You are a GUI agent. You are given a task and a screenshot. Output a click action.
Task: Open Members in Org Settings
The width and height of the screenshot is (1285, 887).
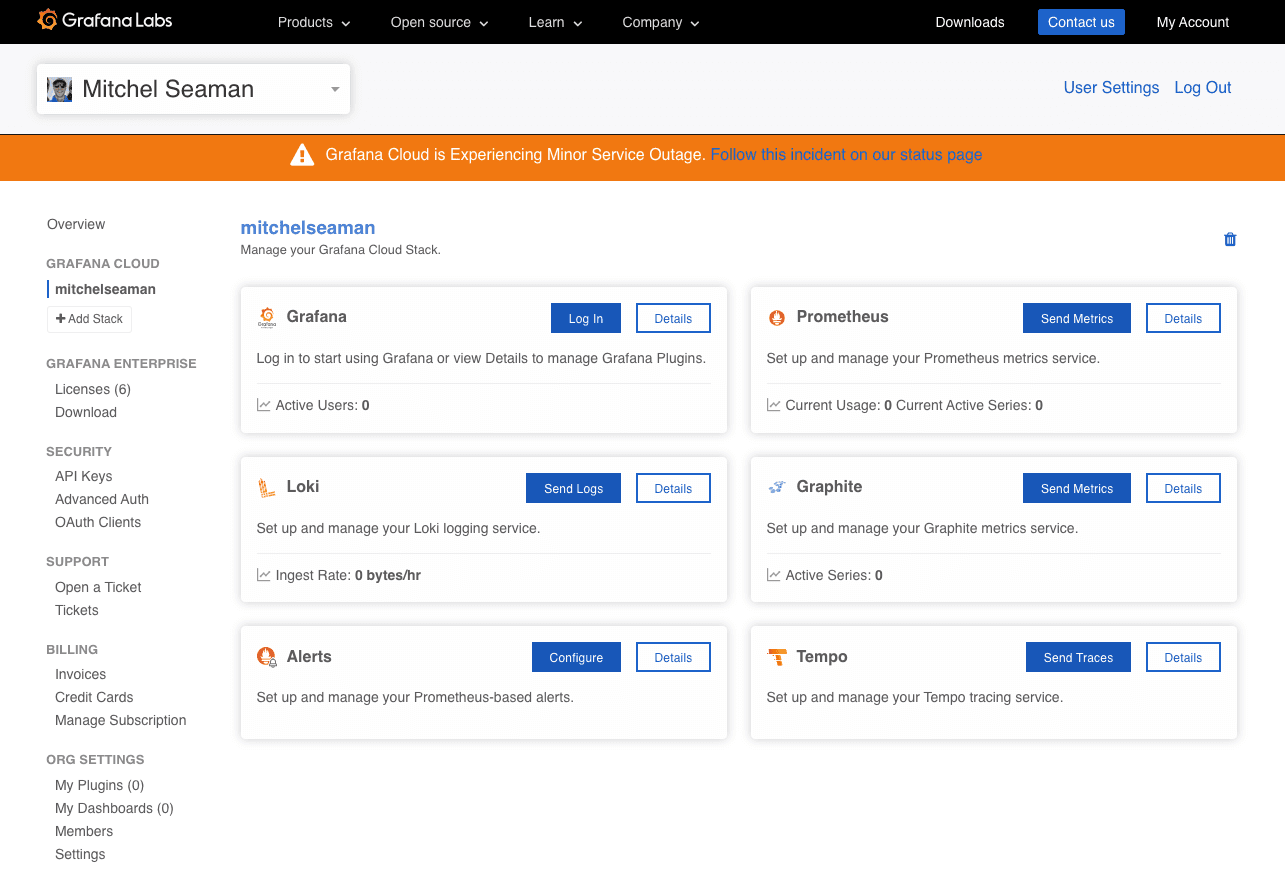(84, 831)
